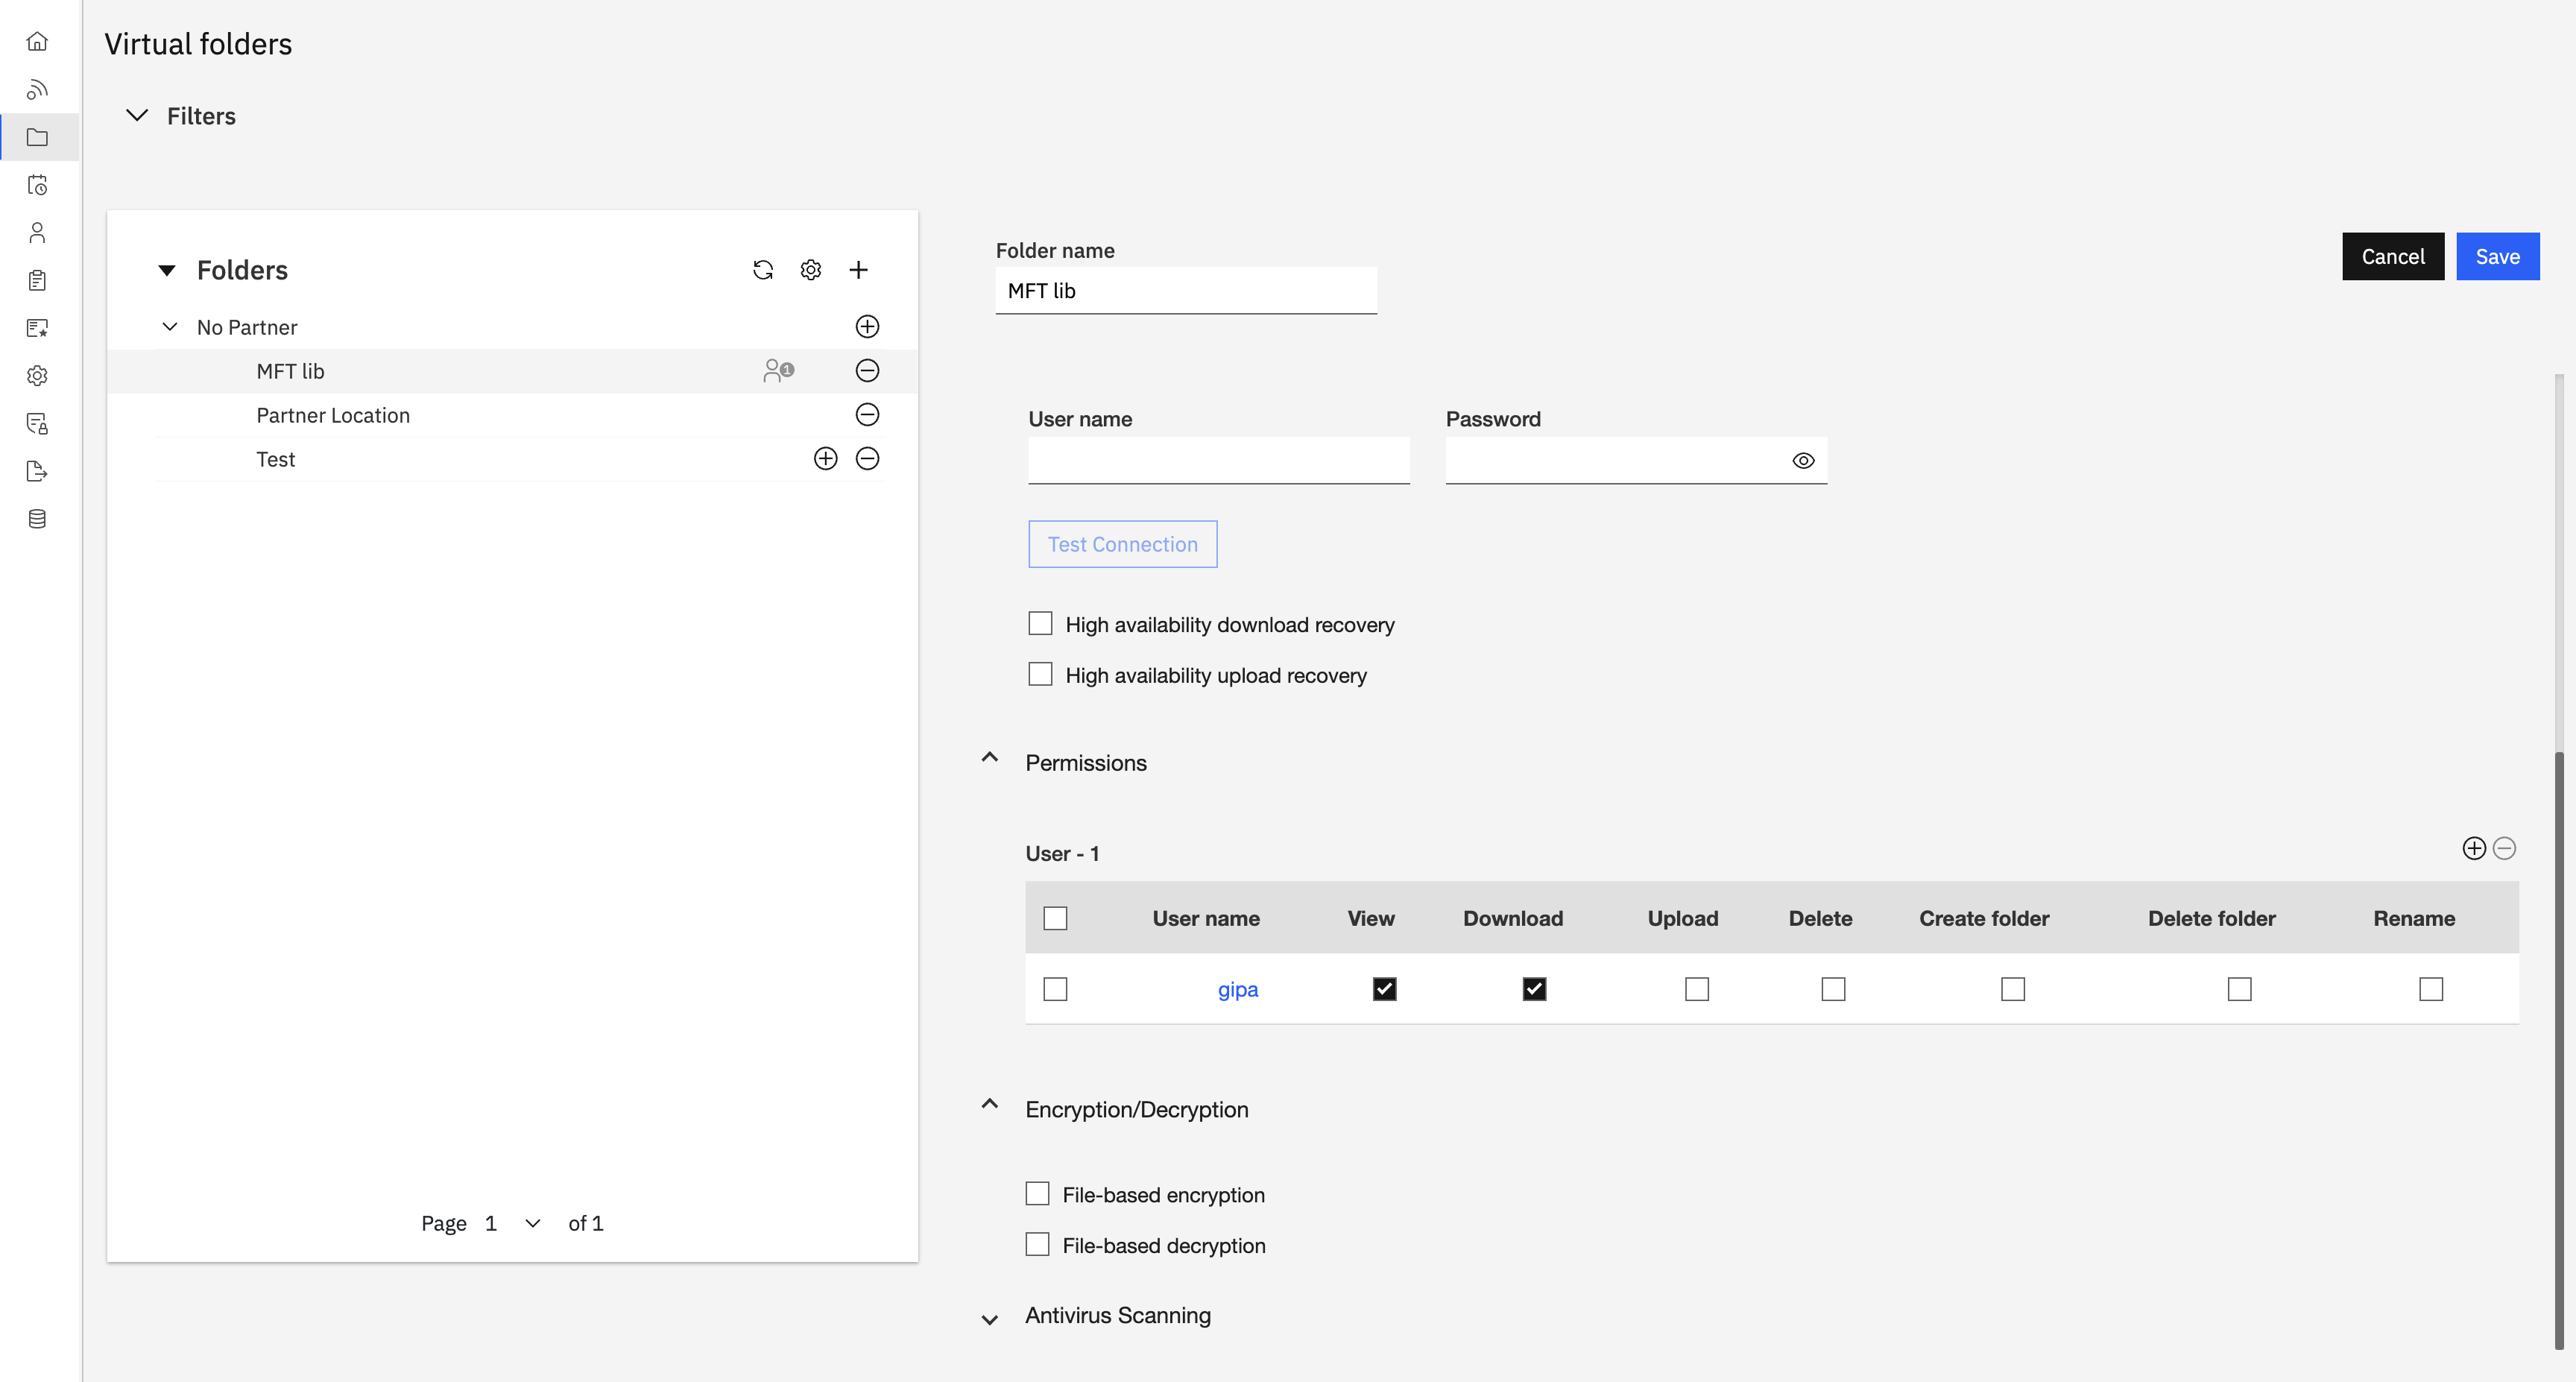This screenshot has height=1382, width=2576.
Task: Enable Upload permission for gipa
Action: (x=1696, y=989)
